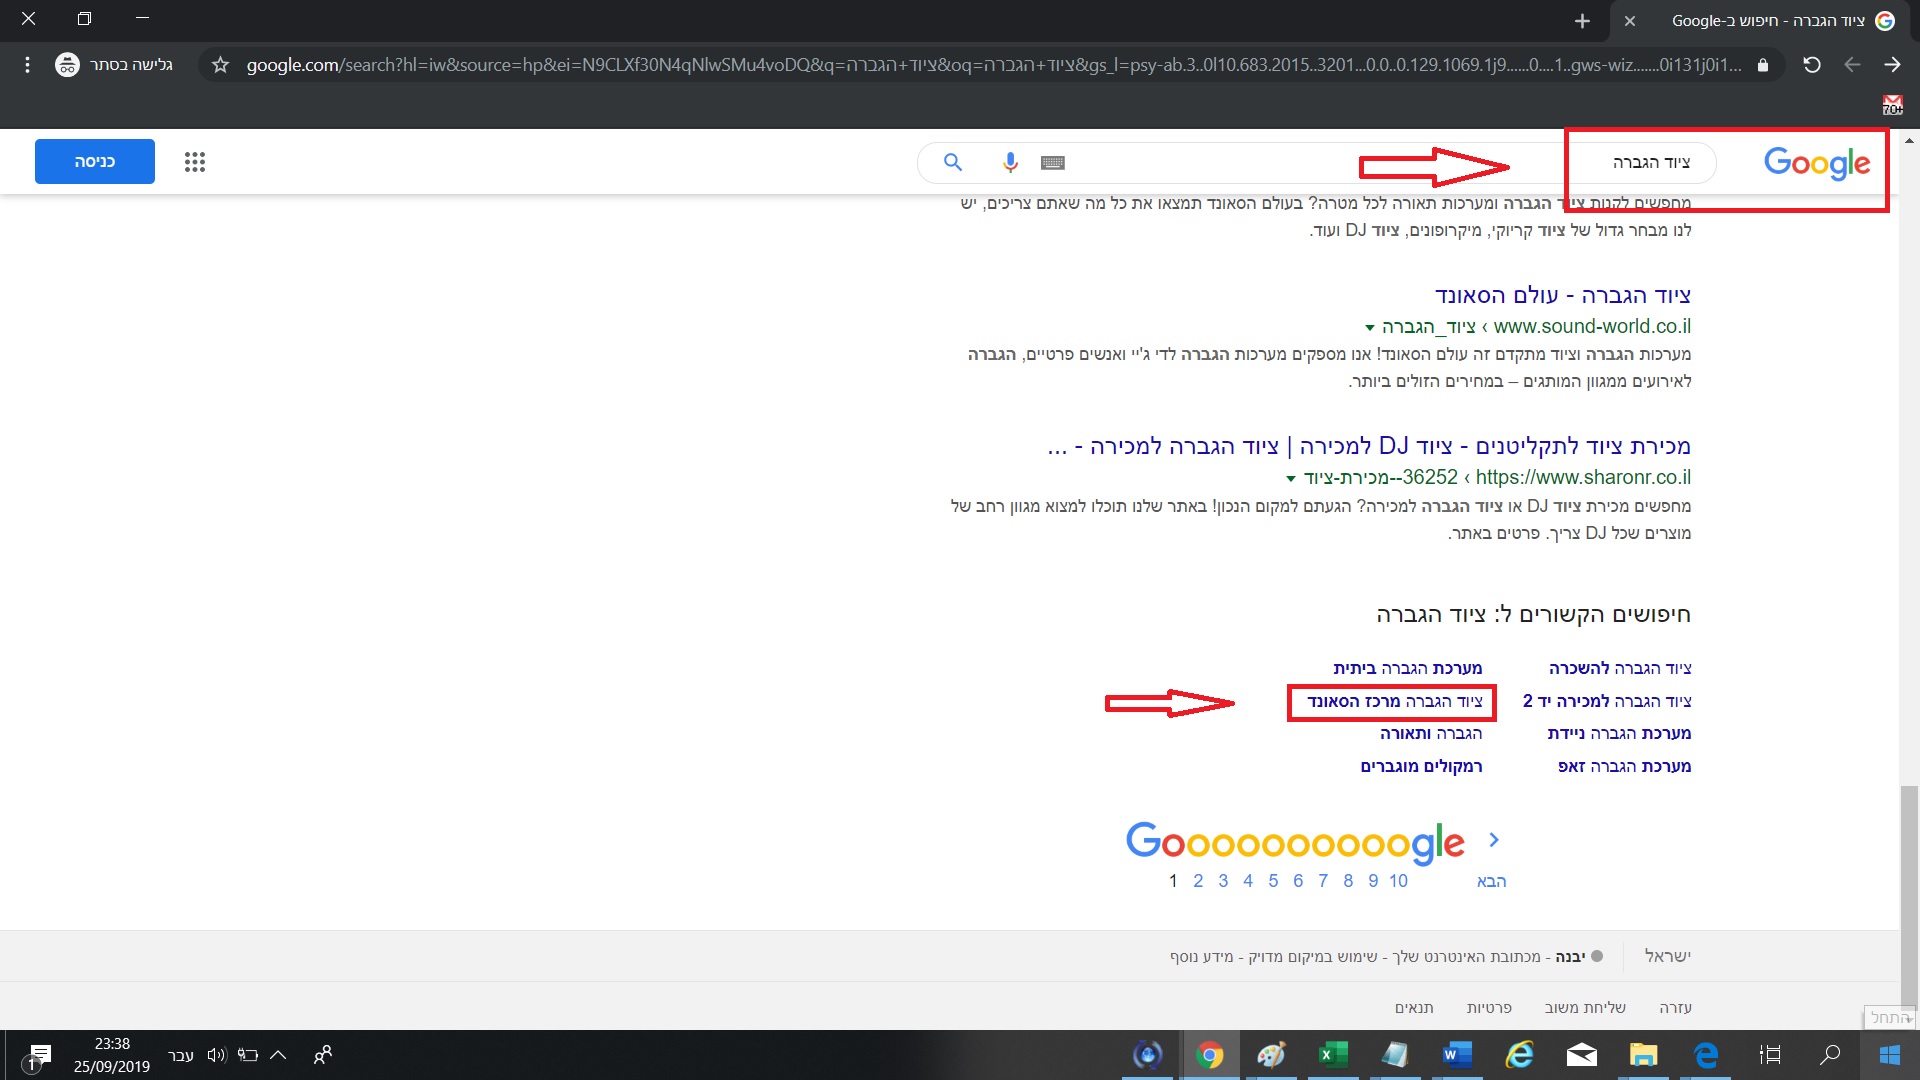Click the page vertical scrollbar thumb

[x=1909, y=896]
